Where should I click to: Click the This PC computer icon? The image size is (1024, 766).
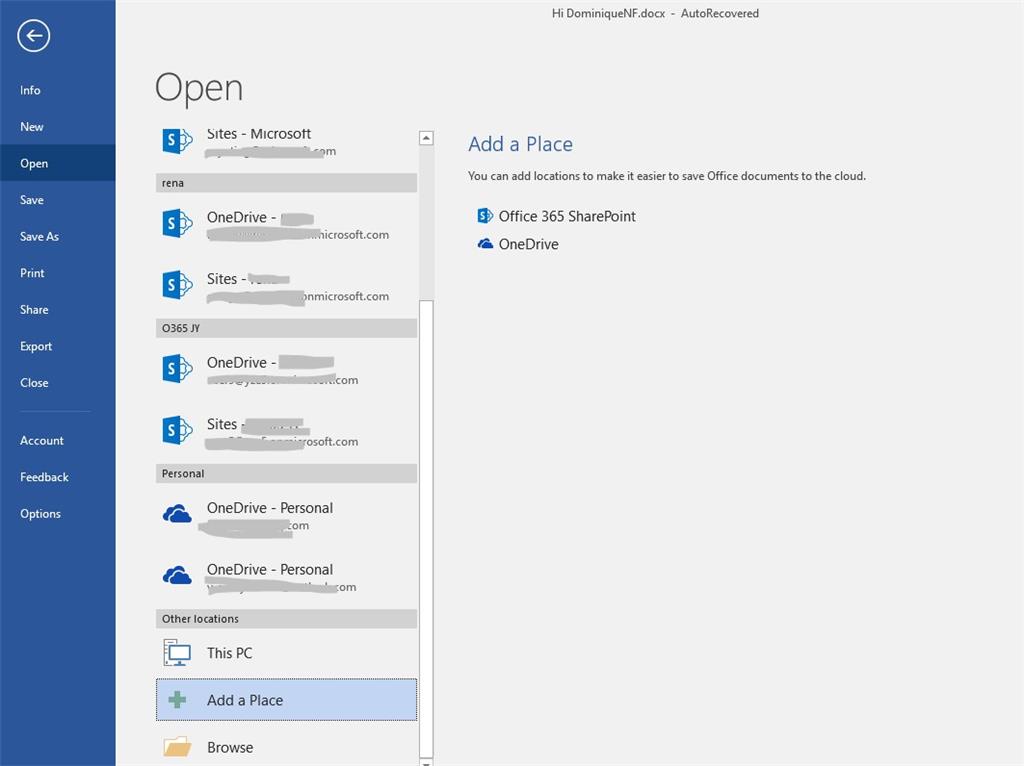177,652
